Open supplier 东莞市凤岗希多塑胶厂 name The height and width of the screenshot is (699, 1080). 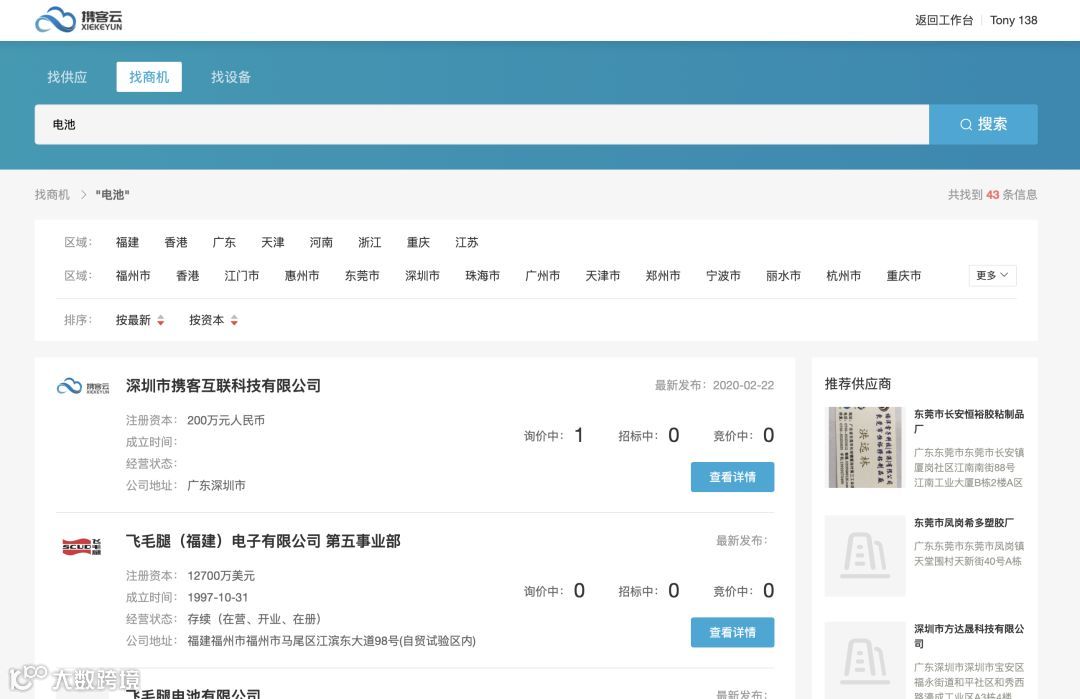[x=964, y=523]
